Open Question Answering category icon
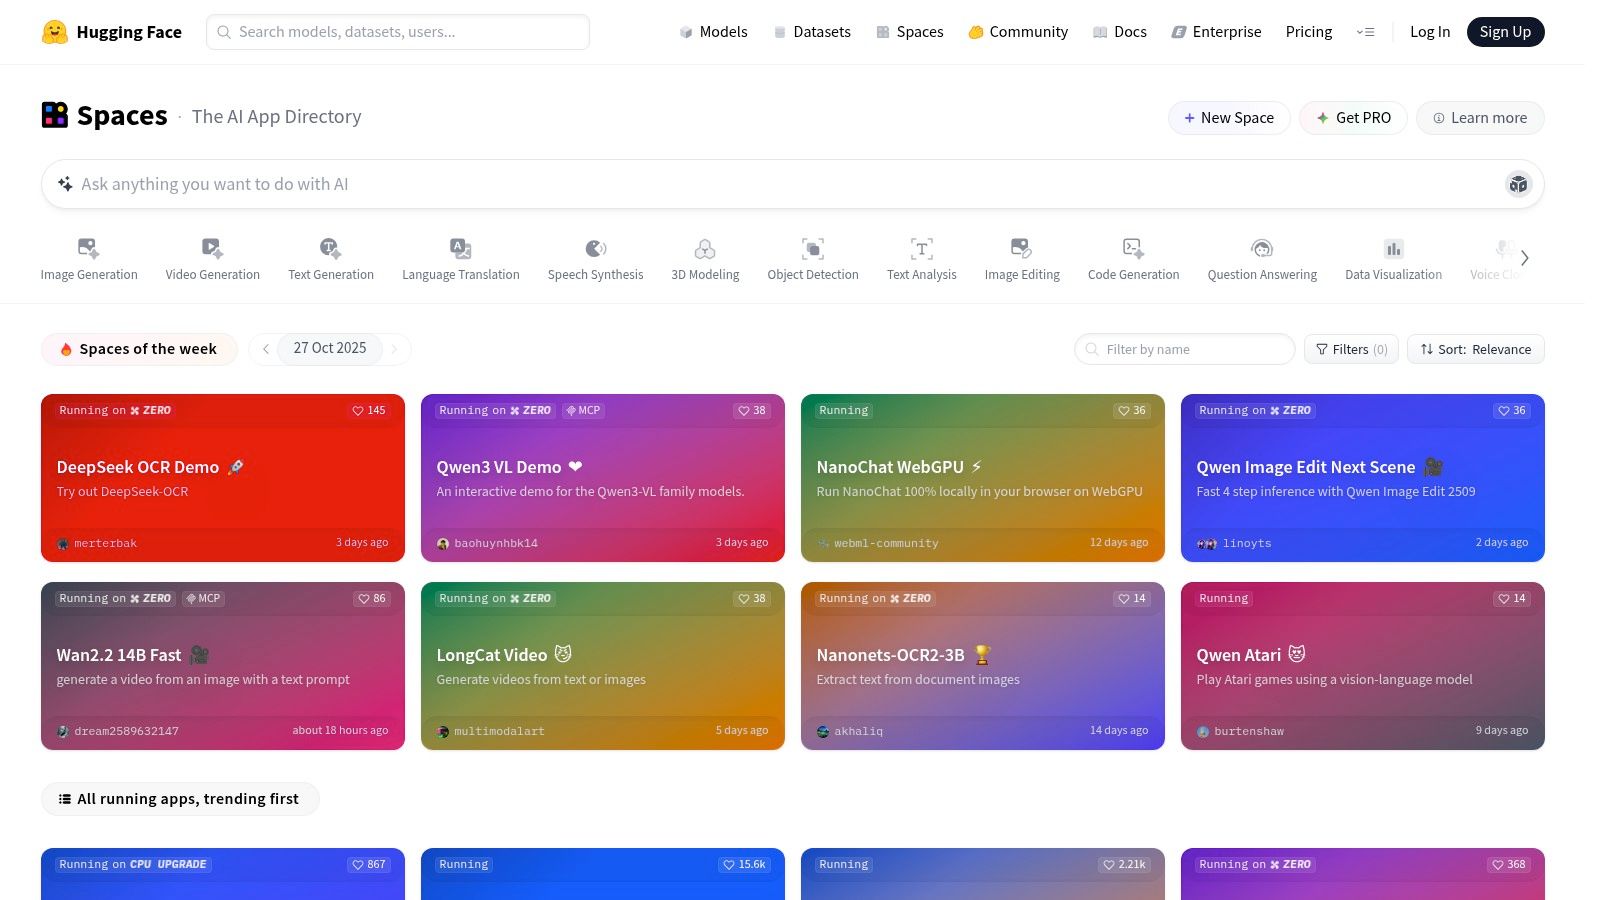1600x900 pixels. point(1262,248)
